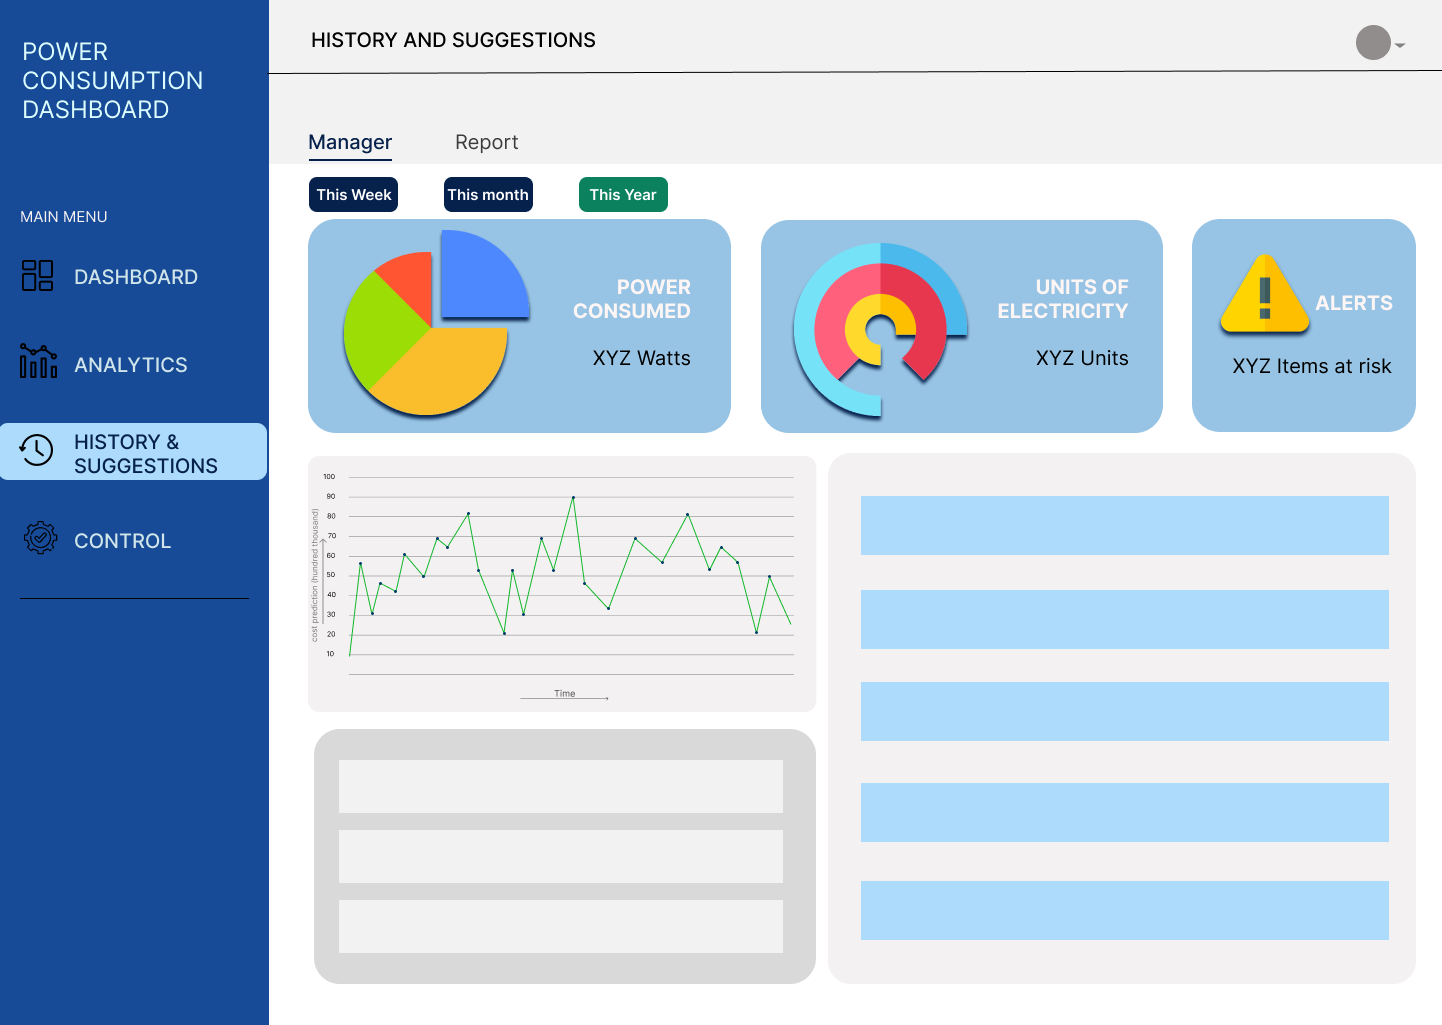Open the Alerts items at risk card
1442x1025 pixels.
pos(1304,326)
